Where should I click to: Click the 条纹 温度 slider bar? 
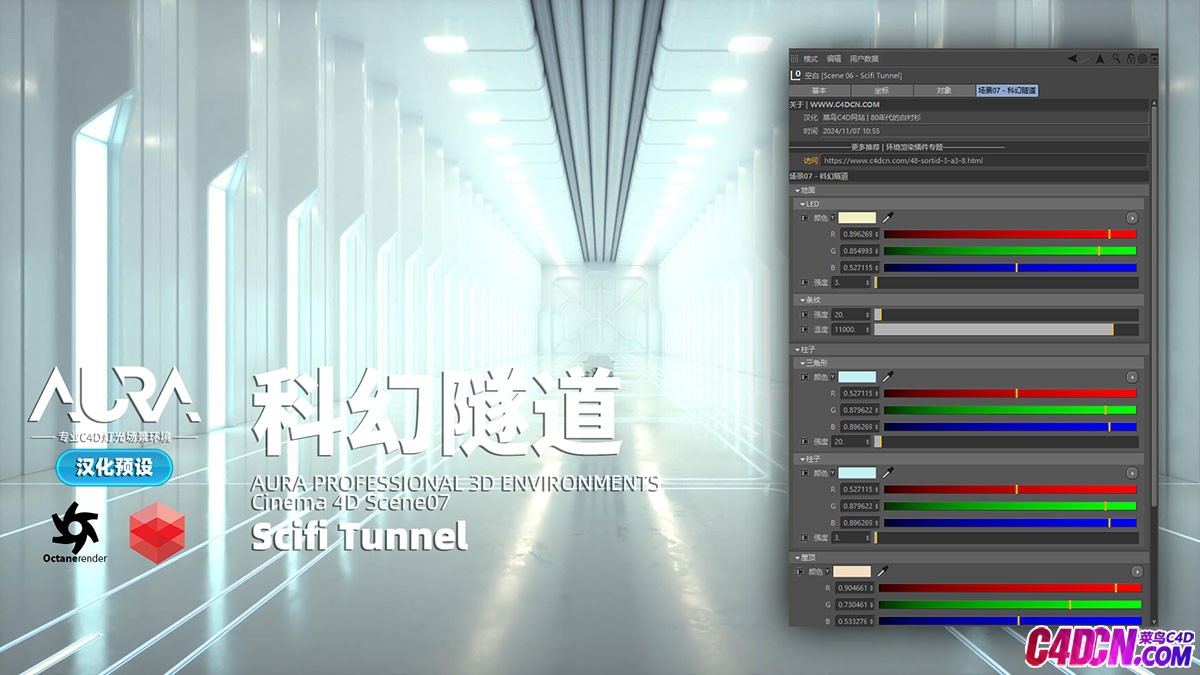(x=1006, y=329)
